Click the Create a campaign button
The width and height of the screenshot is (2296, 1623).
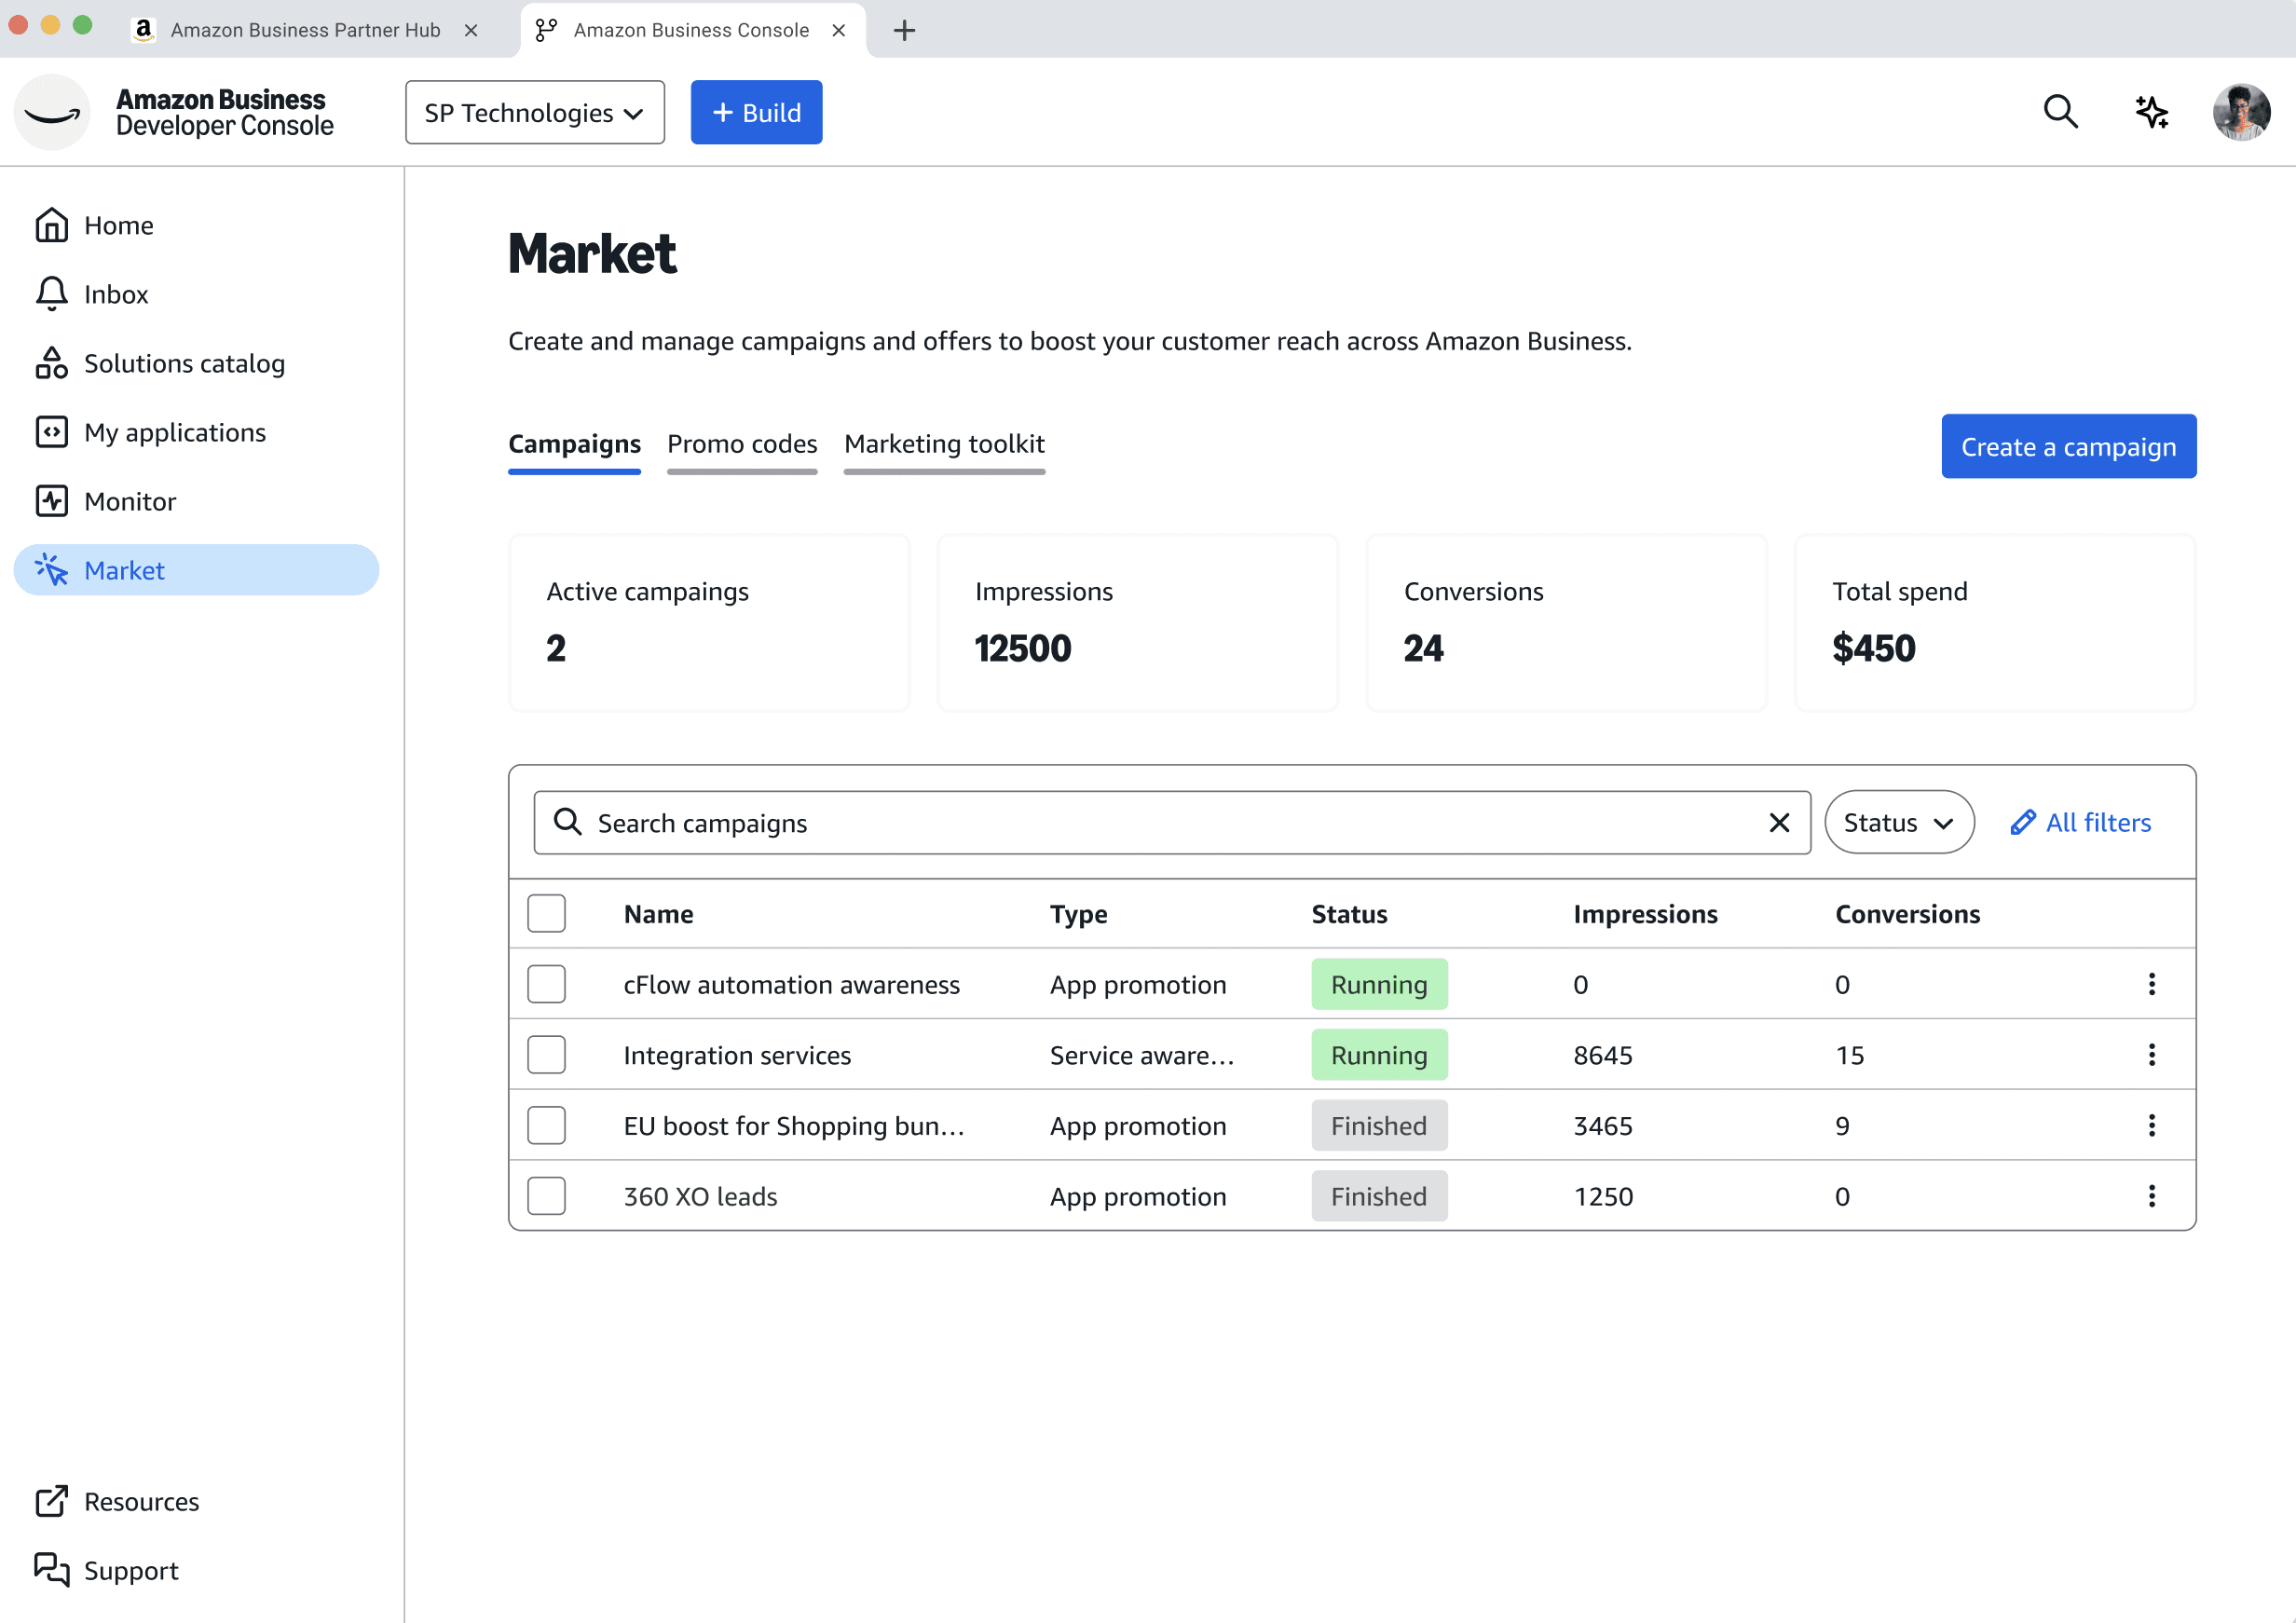click(2068, 447)
